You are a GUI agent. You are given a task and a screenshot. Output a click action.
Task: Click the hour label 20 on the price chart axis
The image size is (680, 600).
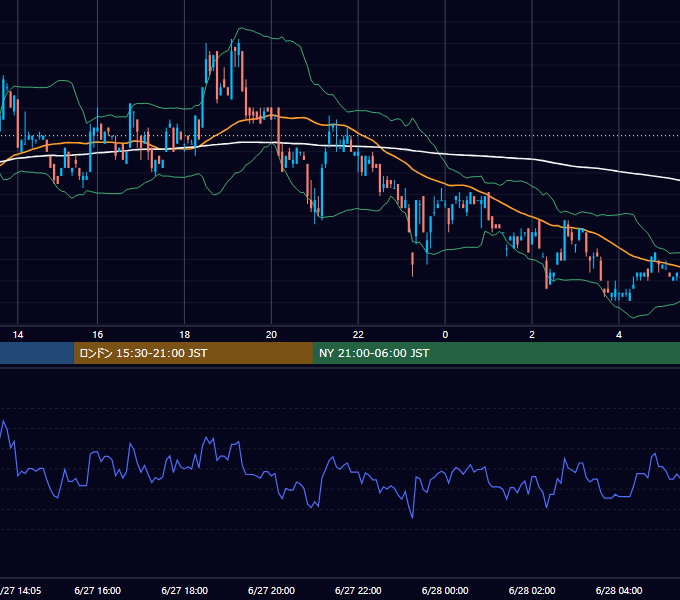click(x=271, y=335)
